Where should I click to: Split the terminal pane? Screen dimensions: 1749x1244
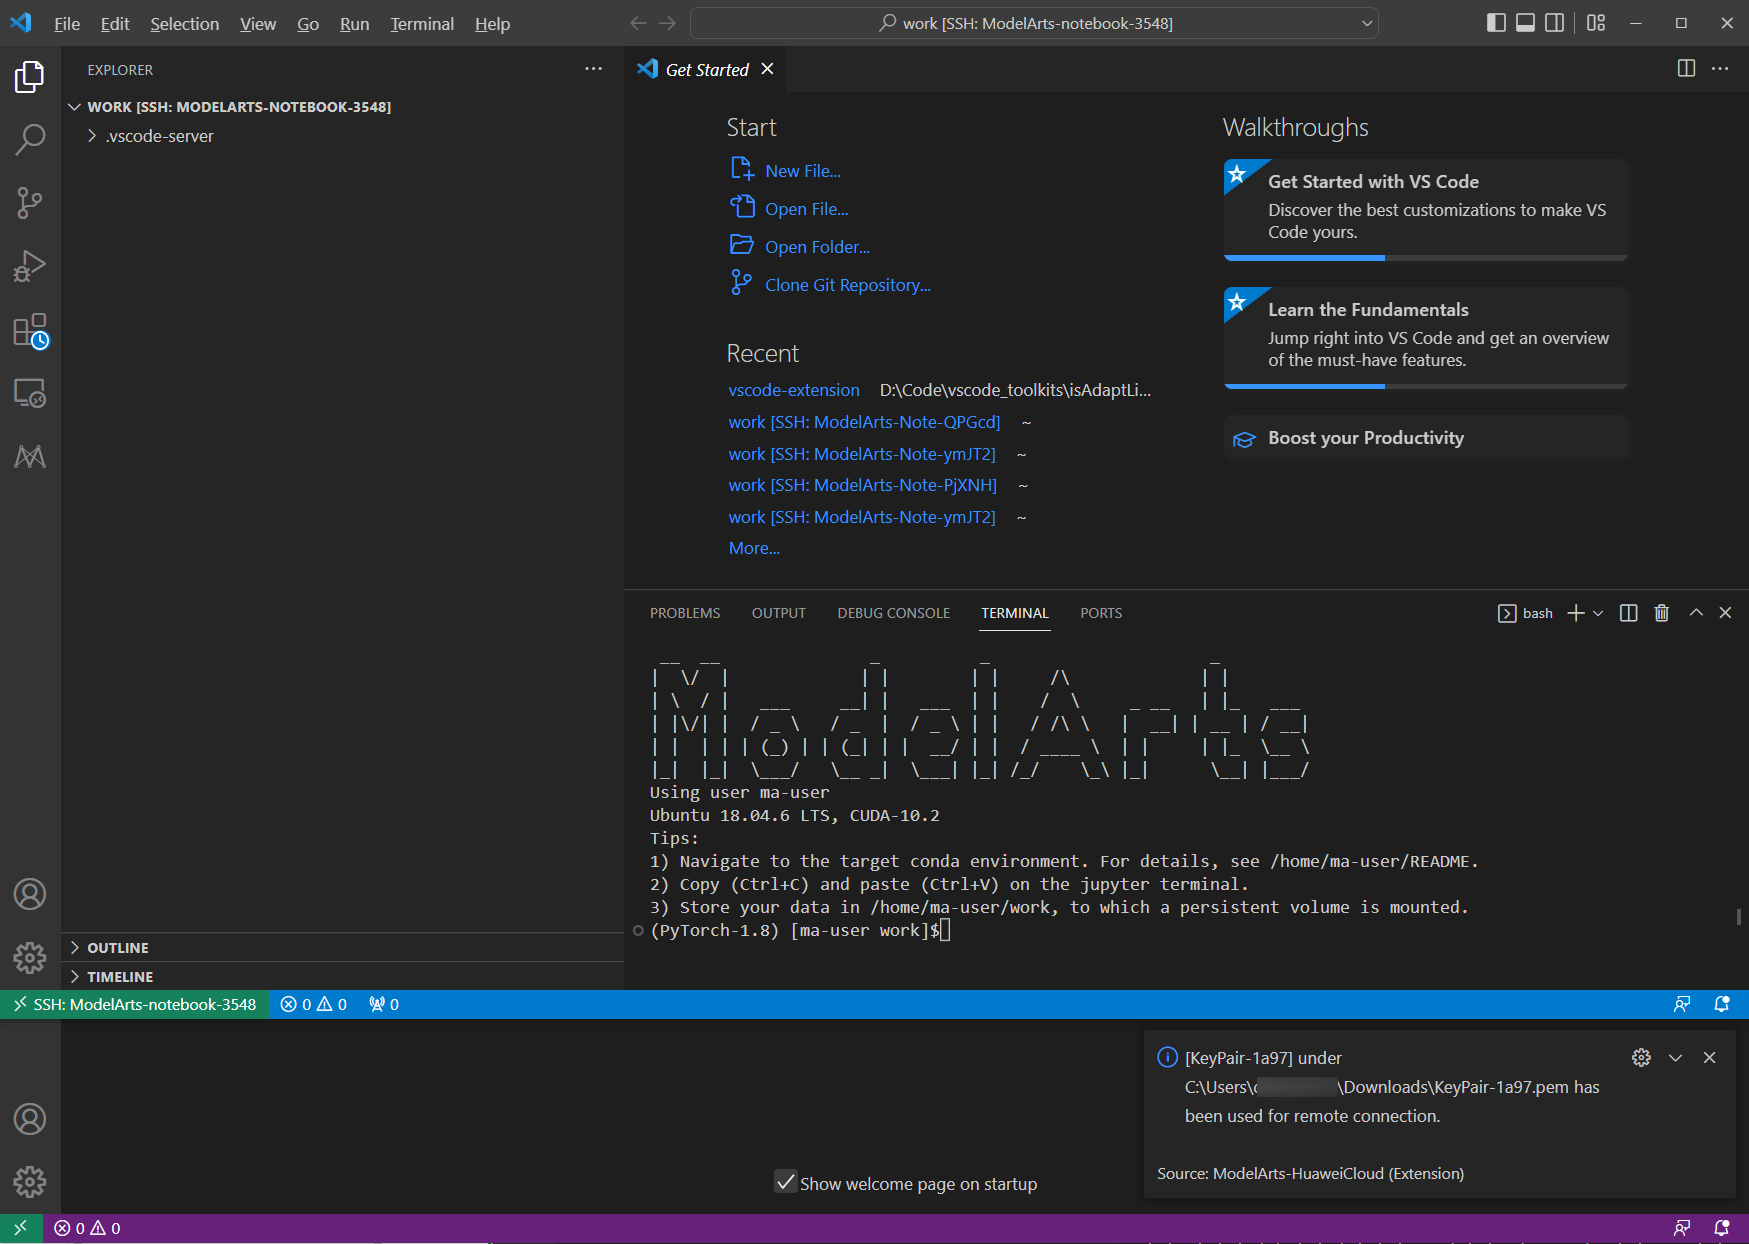pyautogui.click(x=1628, y=613)
